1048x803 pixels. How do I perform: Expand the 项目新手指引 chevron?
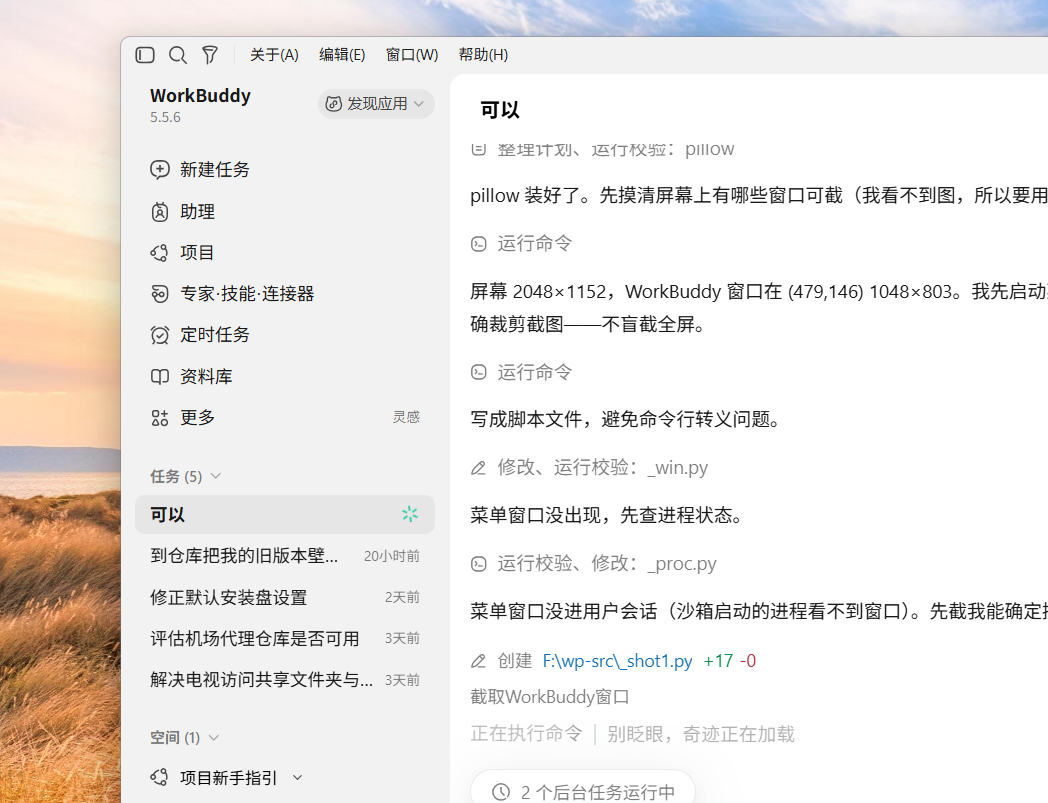click(298, 778)
